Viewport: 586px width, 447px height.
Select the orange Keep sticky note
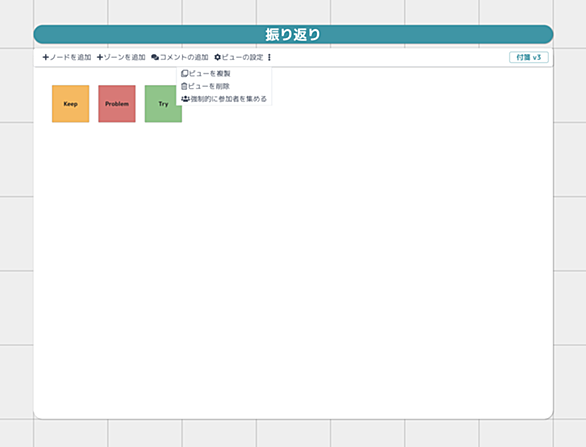click(71, 104)
